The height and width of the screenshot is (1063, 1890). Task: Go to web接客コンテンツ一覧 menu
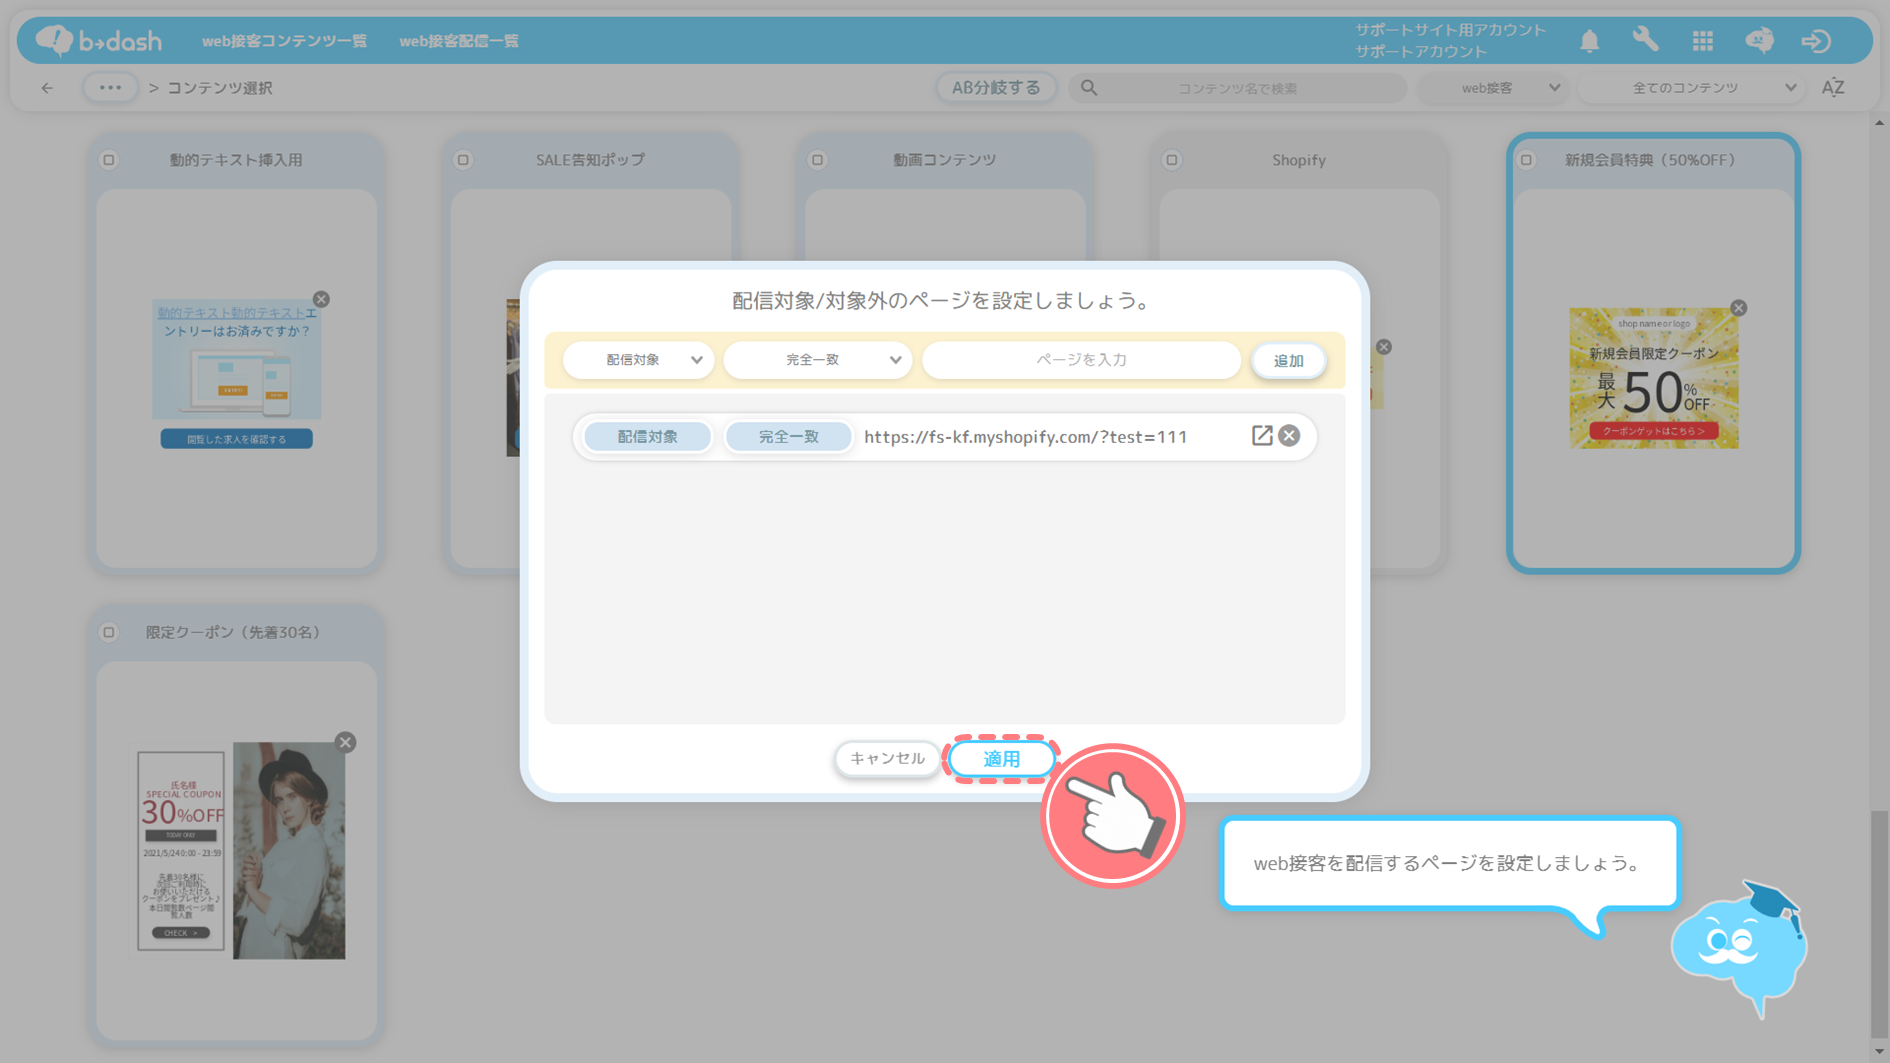coord(284,41)
